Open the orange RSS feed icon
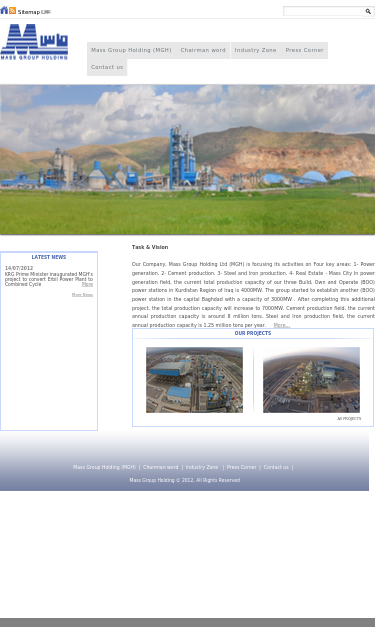The width and height of the screenshot is (375, 627). pyautogui.click(x=13, y=11)
